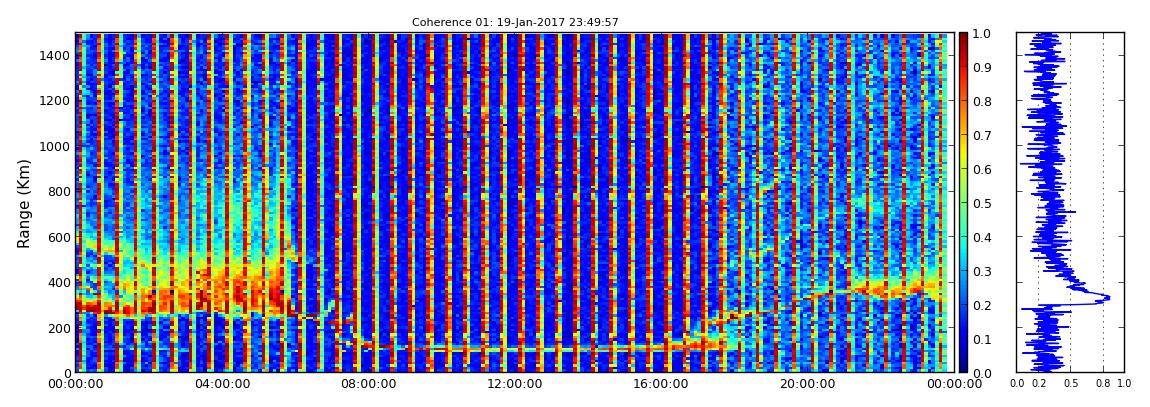1150x407 pixels.
Task: Click the colorbar '0.1' tick label
Action: click(981, 340)
